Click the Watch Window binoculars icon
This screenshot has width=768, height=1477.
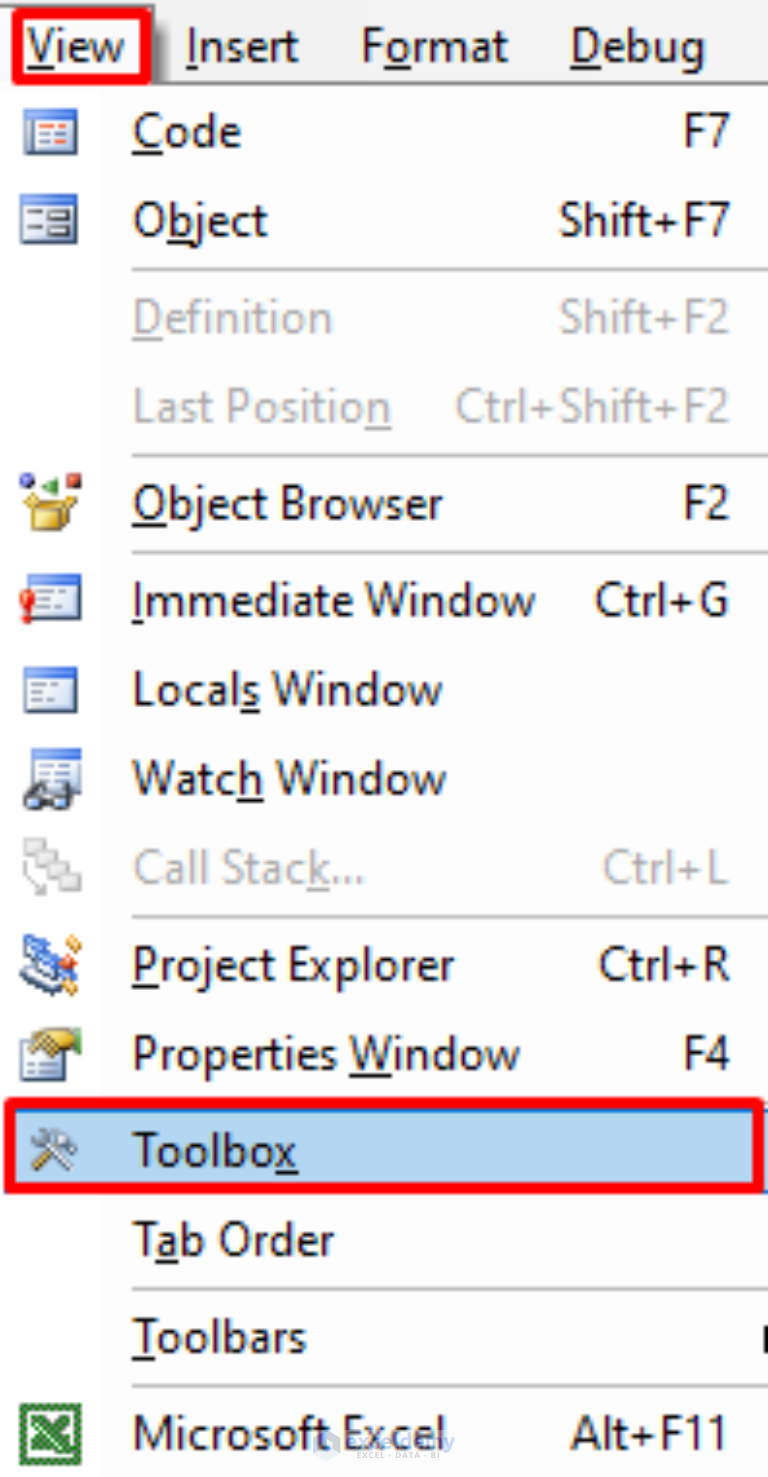click(48, 778)
